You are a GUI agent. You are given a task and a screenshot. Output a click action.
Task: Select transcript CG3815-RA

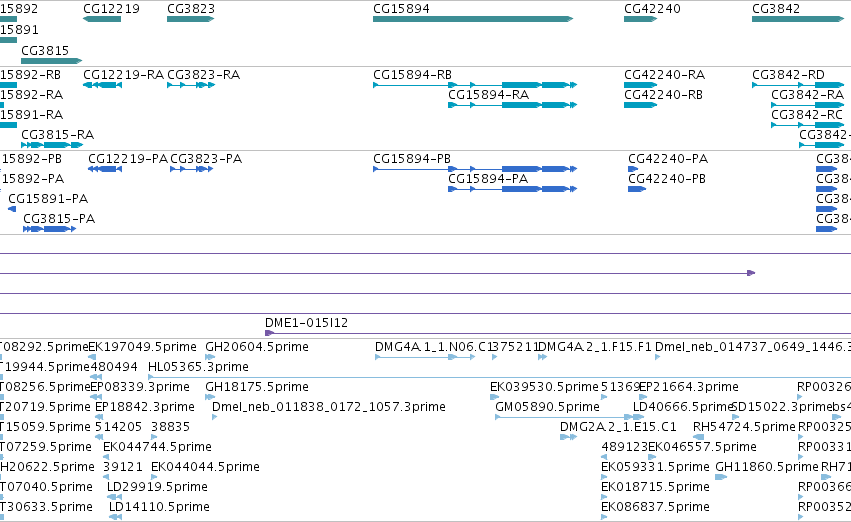tap(58, 135)
